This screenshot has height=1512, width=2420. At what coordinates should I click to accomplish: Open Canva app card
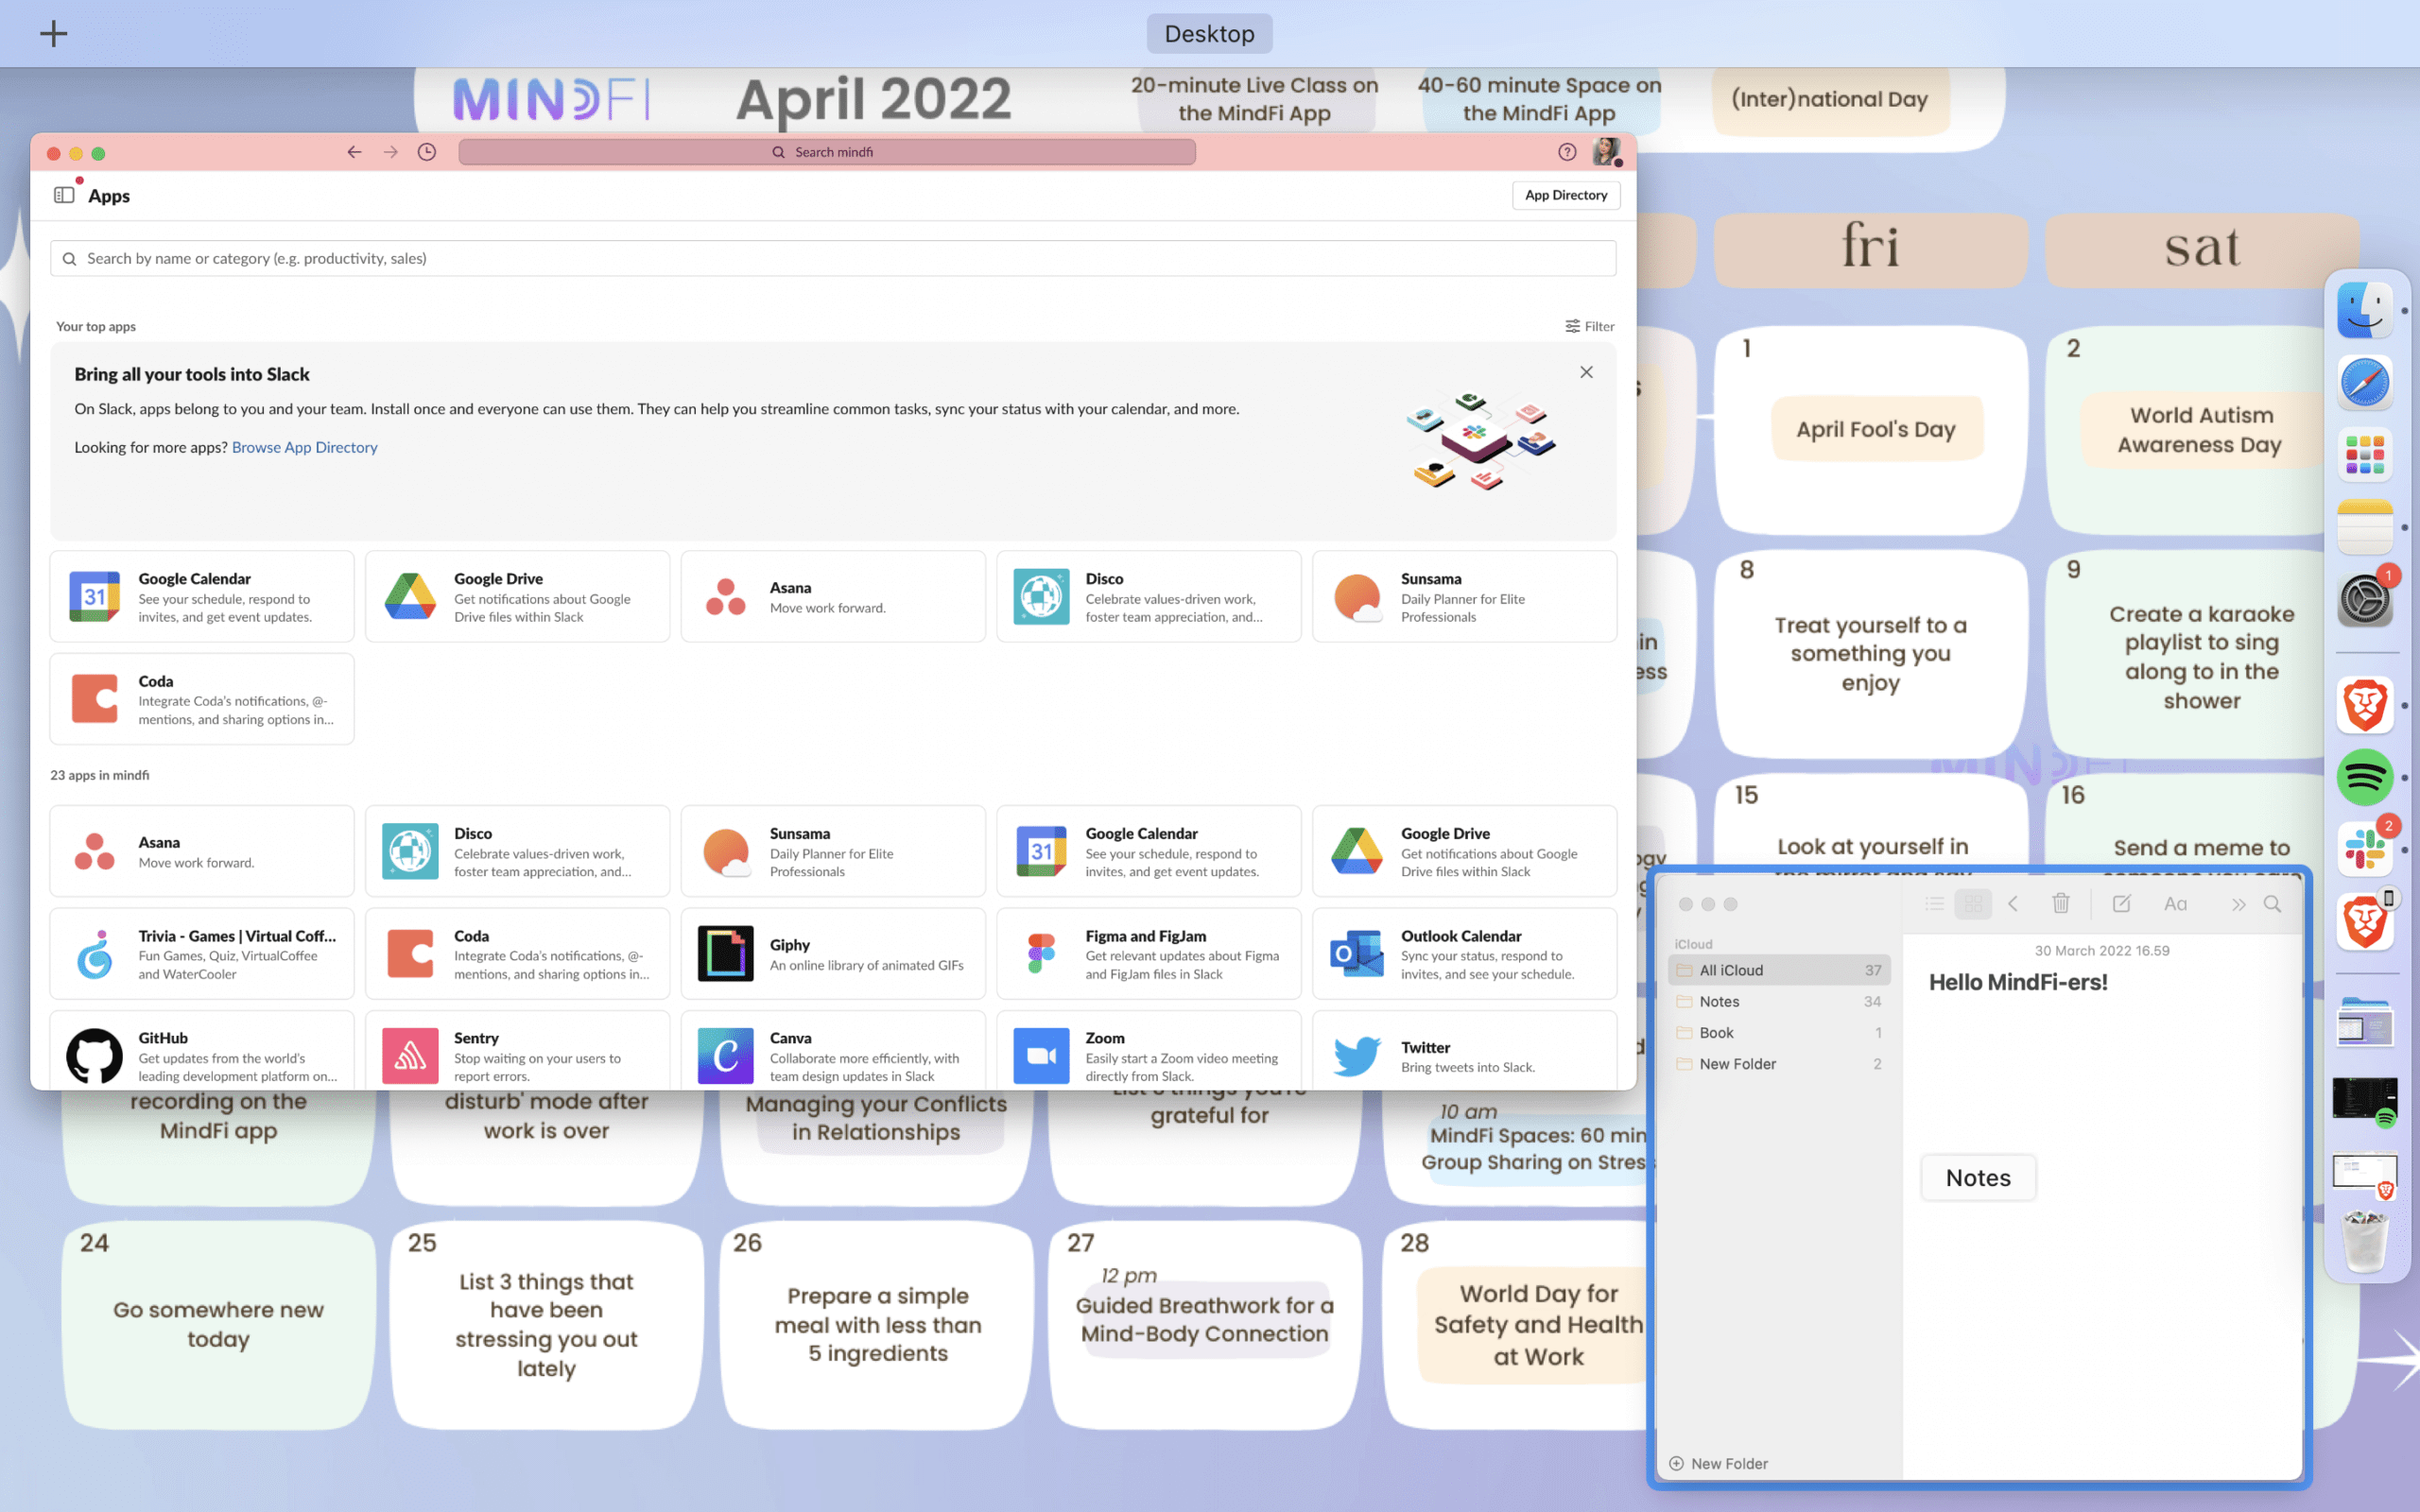(833, 1052)
